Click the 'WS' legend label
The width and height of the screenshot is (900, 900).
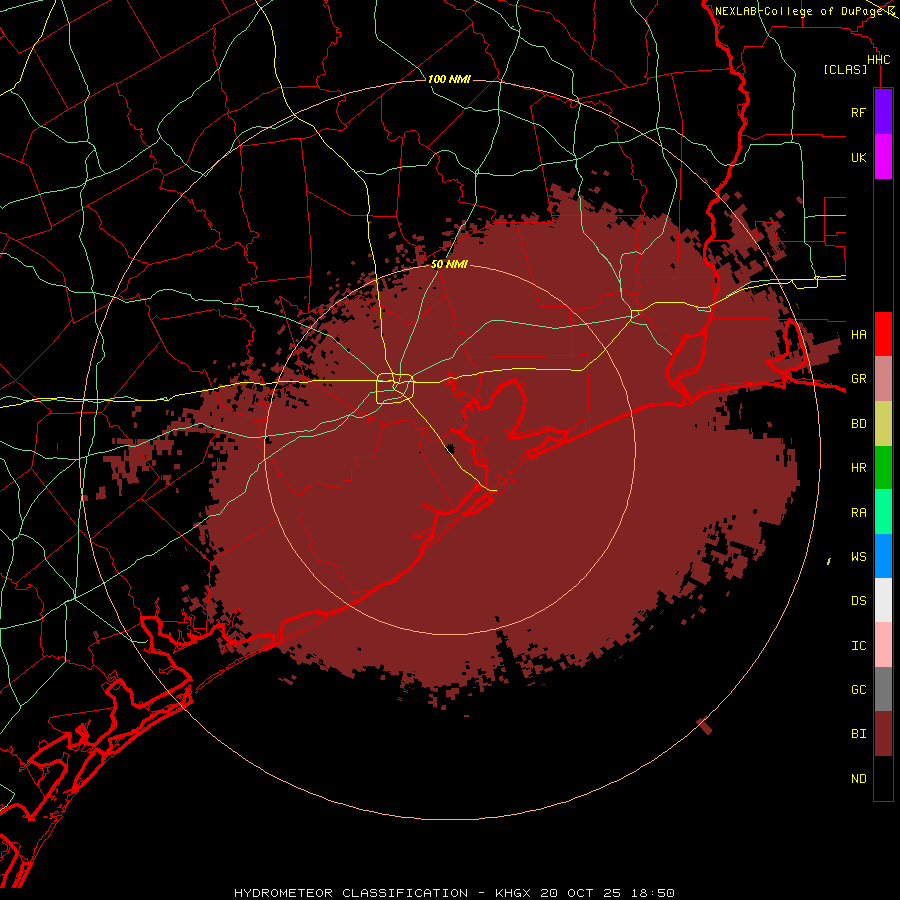[x=858, y=557]
